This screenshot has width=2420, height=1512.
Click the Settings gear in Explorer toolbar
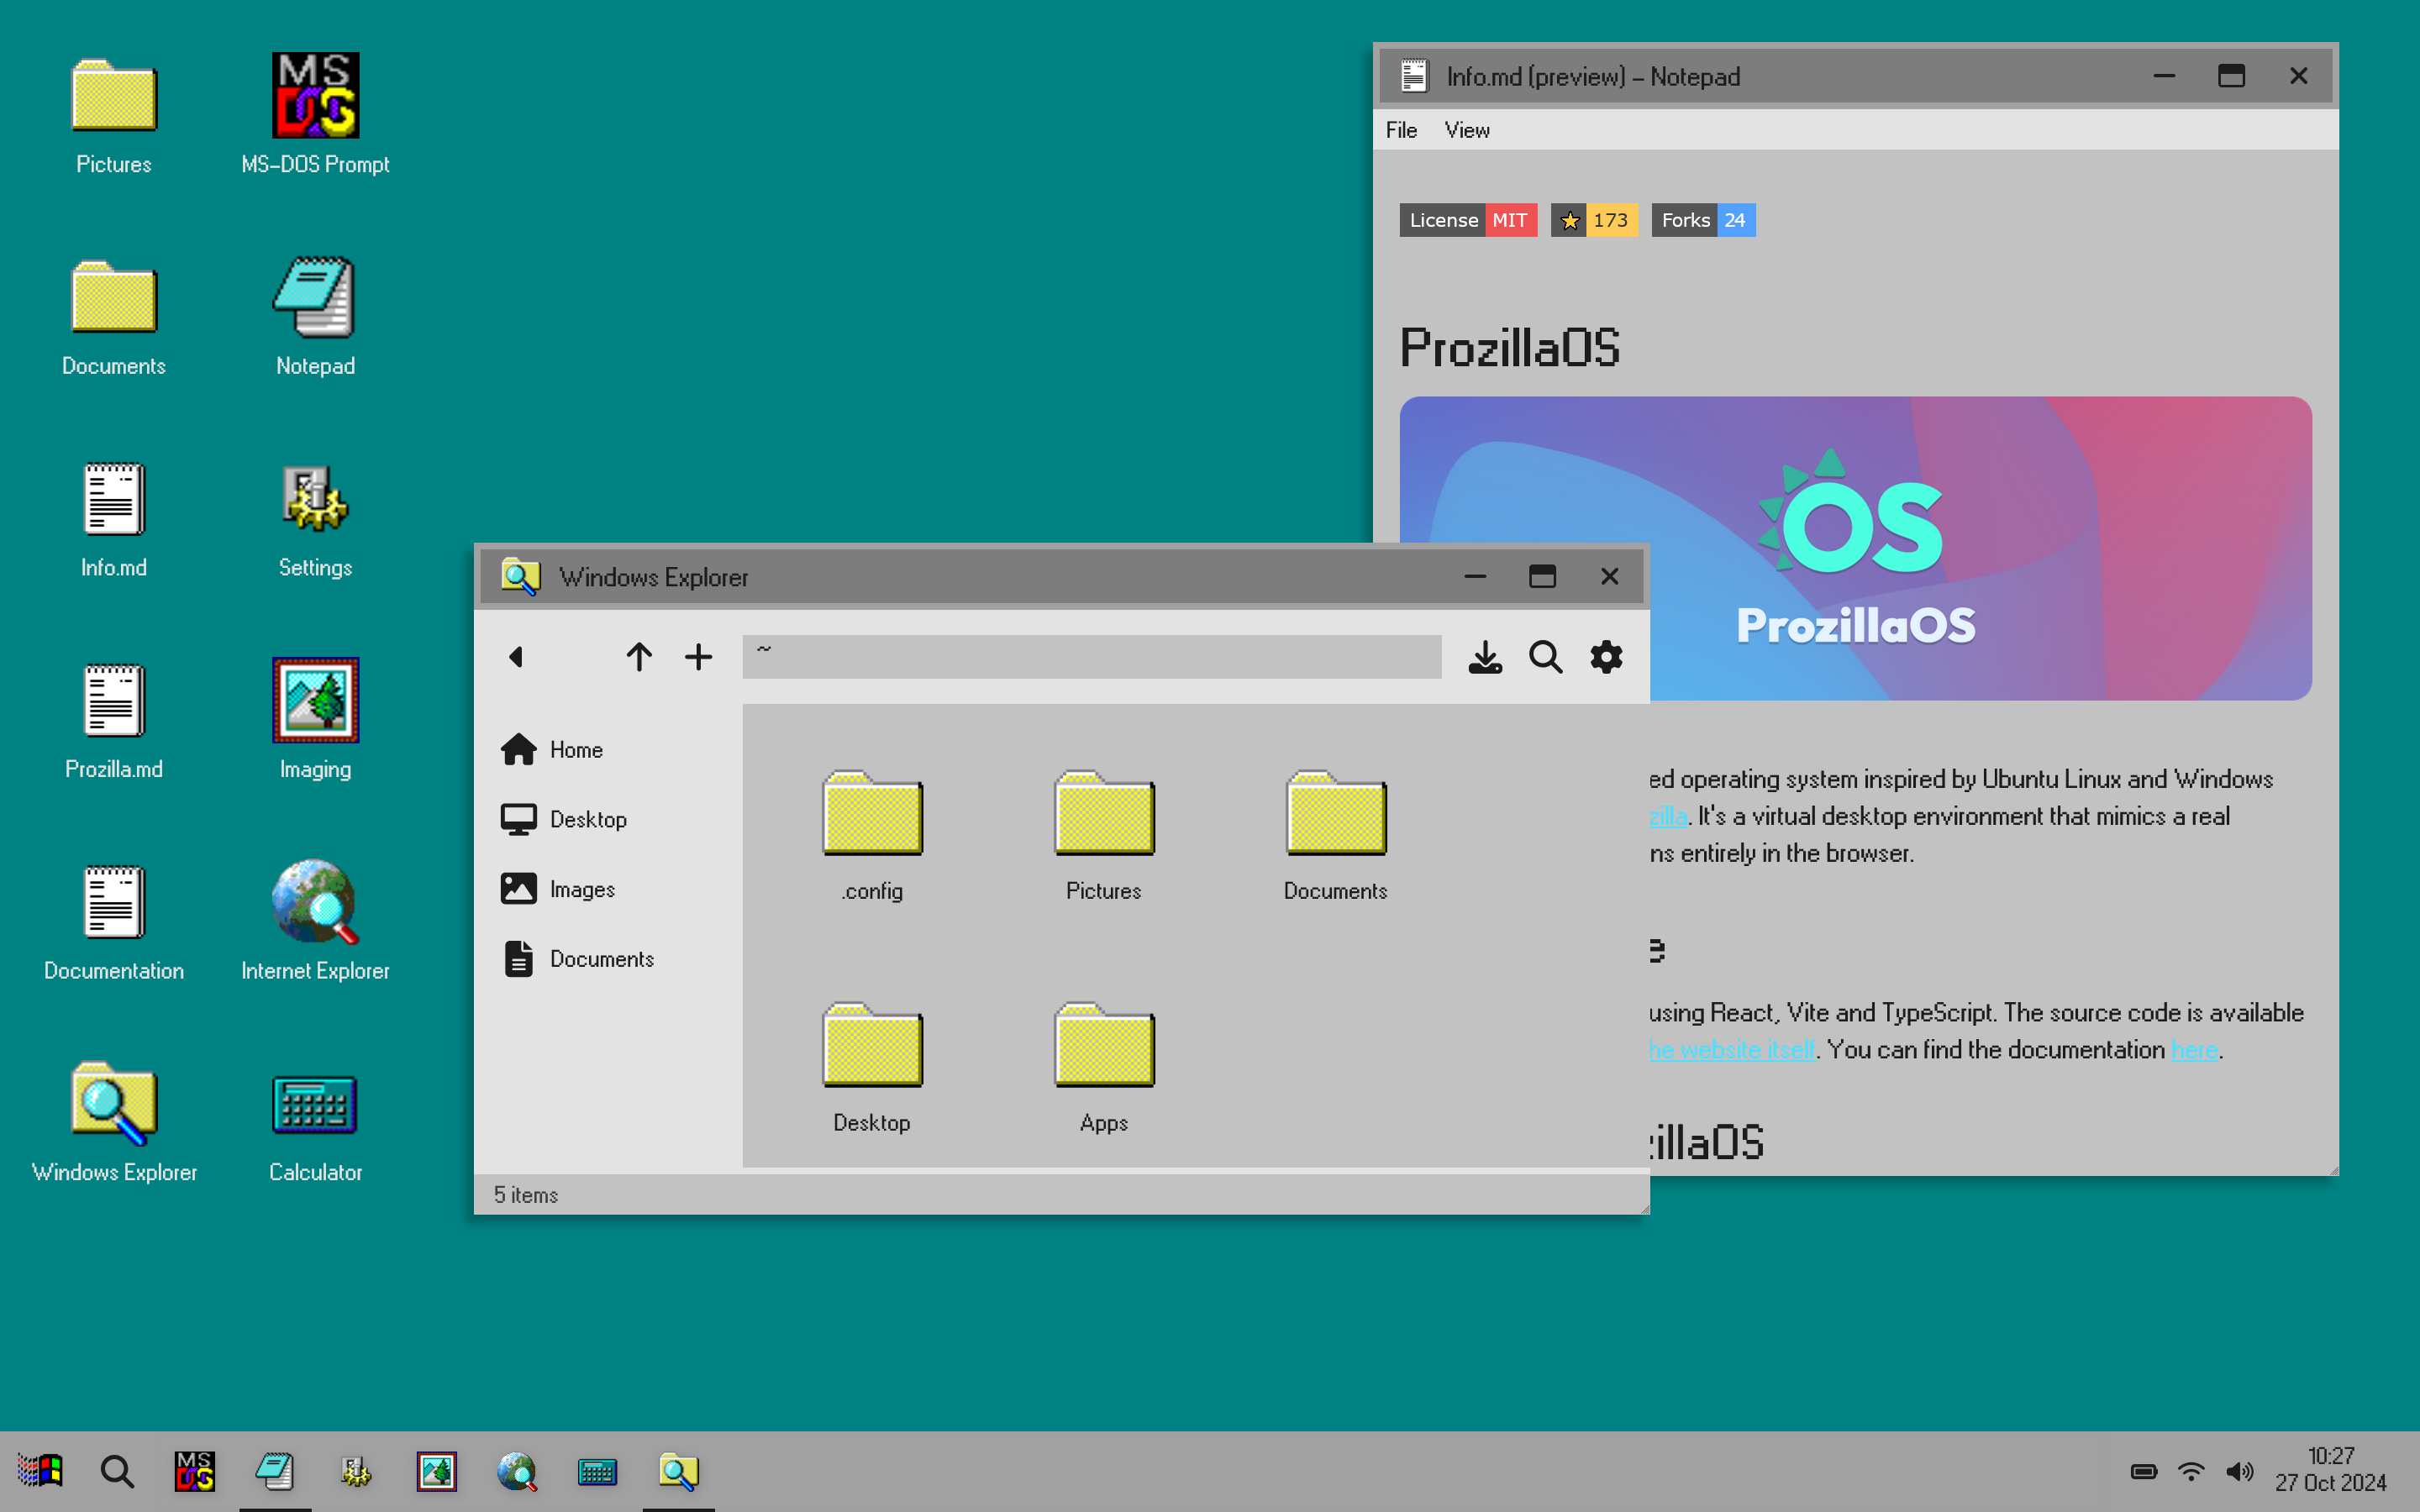(1605, 657)
